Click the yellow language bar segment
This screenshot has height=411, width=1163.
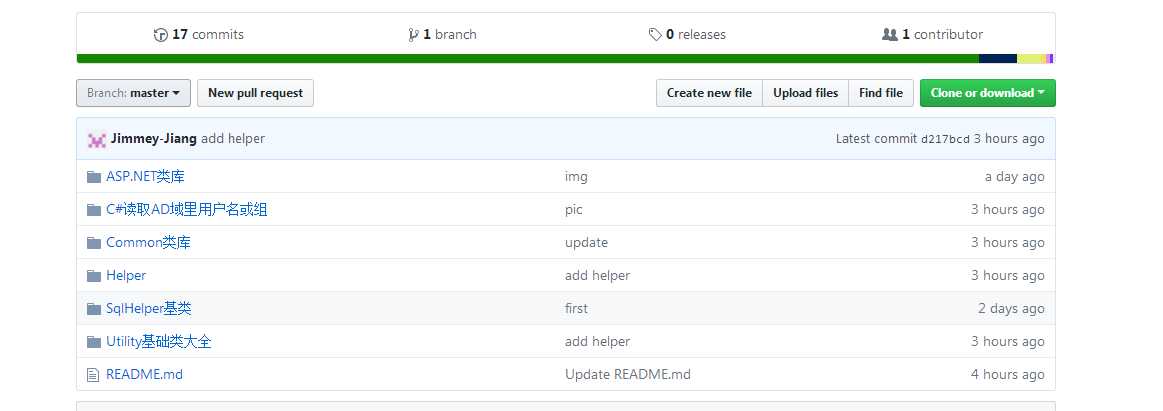click(1031, 59)
